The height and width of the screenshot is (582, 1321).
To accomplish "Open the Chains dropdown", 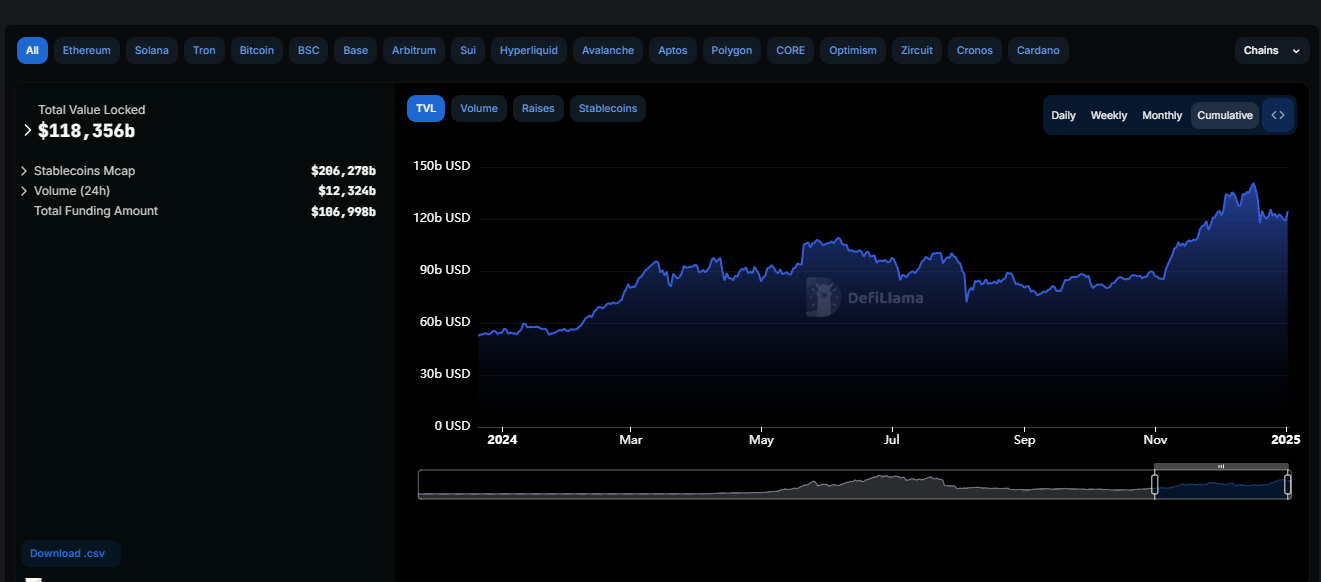I will point(1272,50).
